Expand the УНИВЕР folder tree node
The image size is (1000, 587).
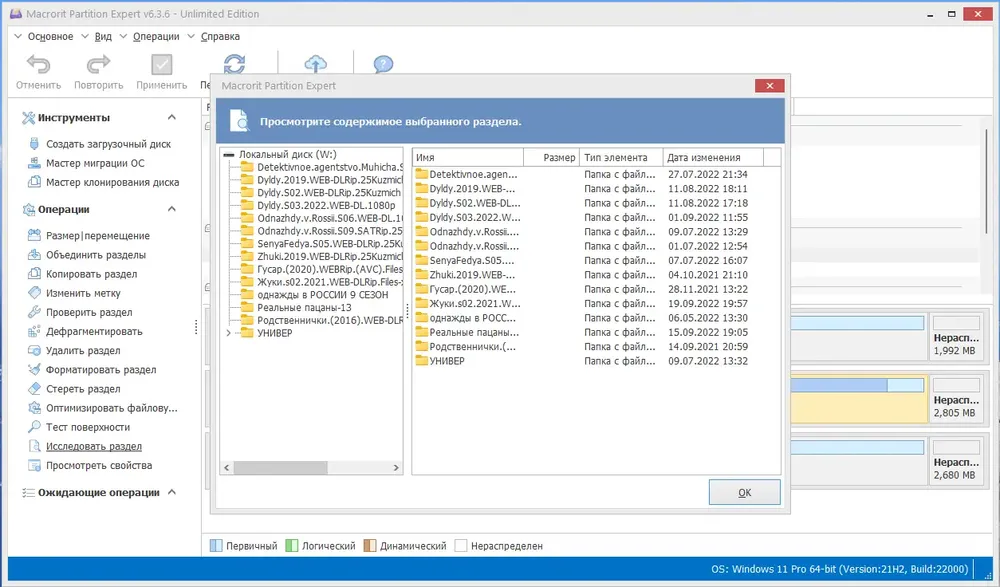point(228,333)
